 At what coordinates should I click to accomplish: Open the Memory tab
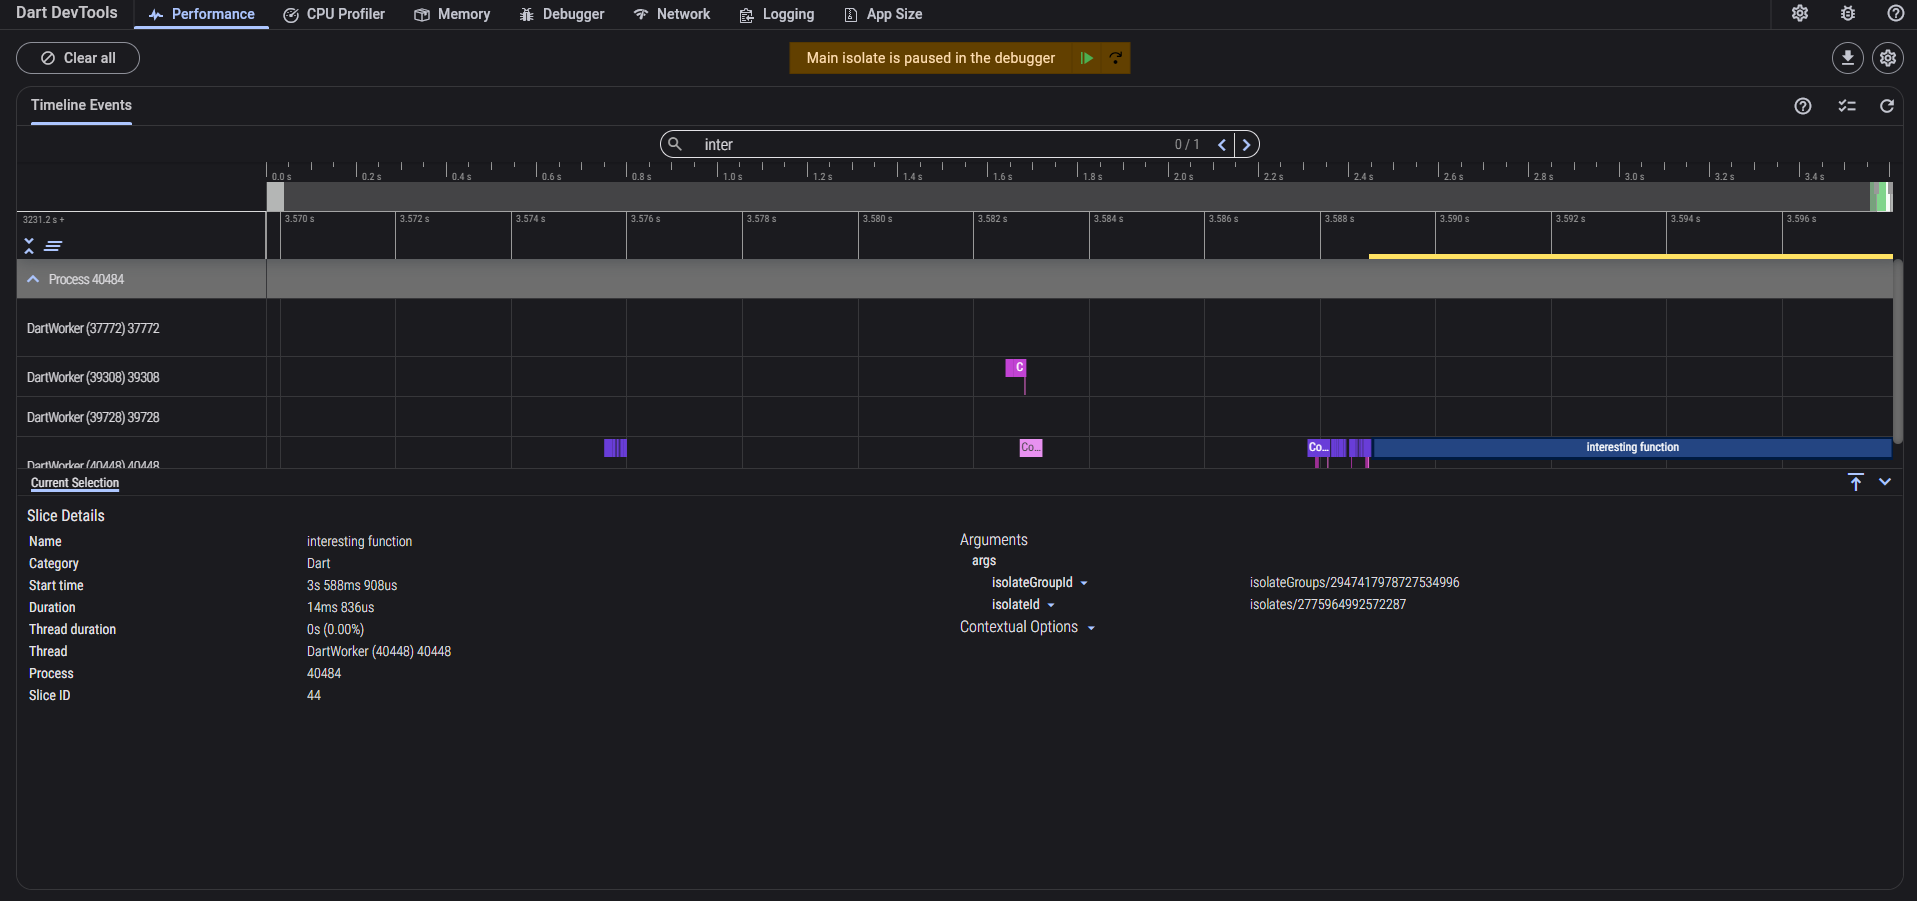pos(452,14)
